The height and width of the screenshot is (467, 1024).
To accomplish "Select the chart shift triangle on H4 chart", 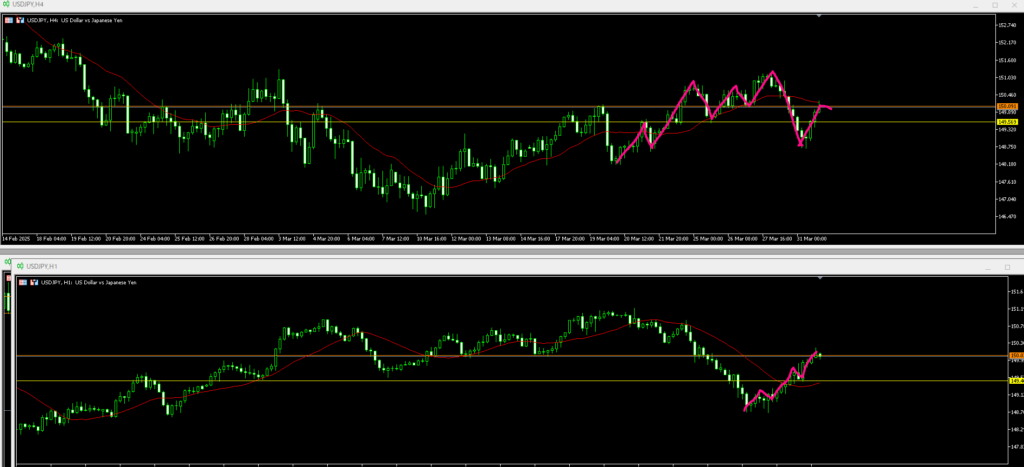I will pyautogui.click(x=818, y=16).
